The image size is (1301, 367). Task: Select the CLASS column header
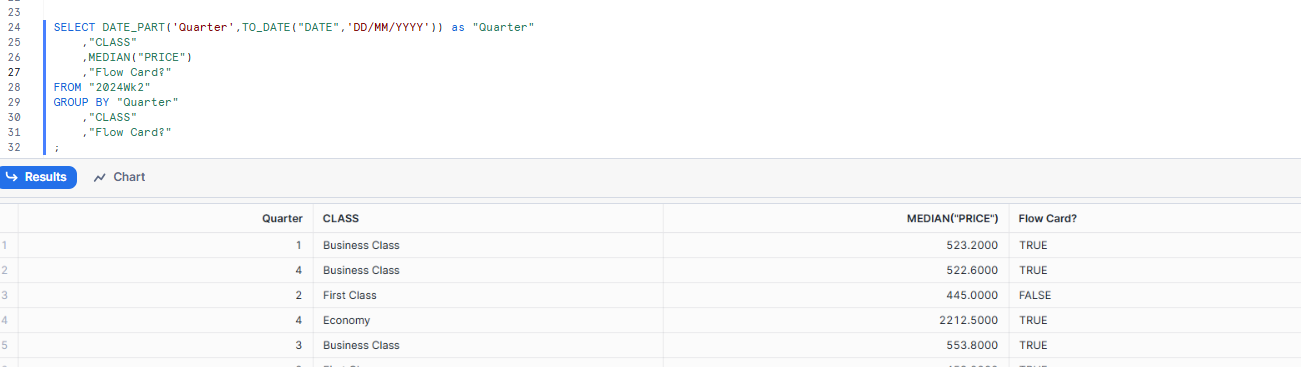[341, 218]
